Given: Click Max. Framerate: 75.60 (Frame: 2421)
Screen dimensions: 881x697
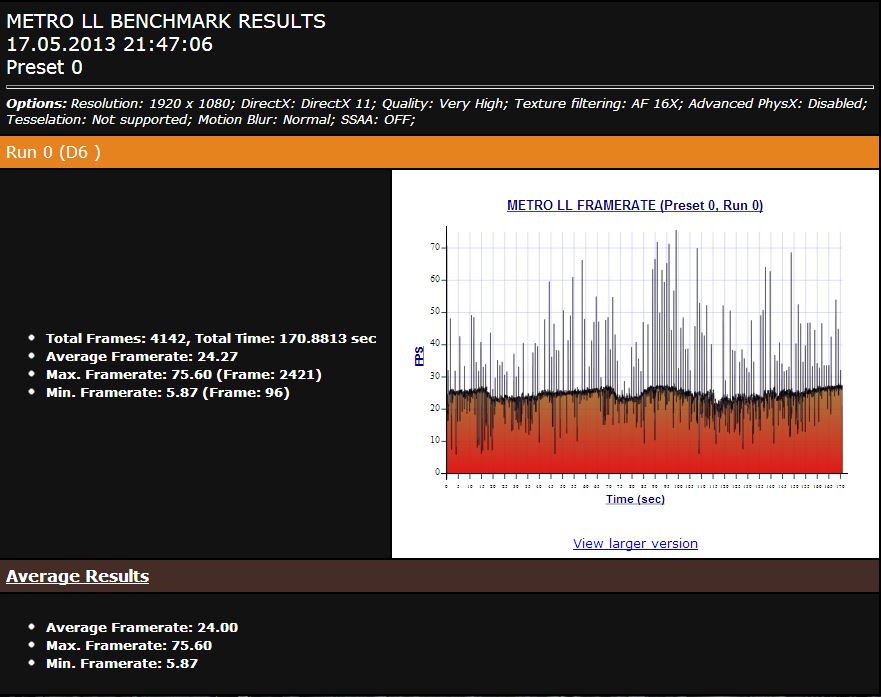Looking at the screenshot, I should [x=184, y=375].
